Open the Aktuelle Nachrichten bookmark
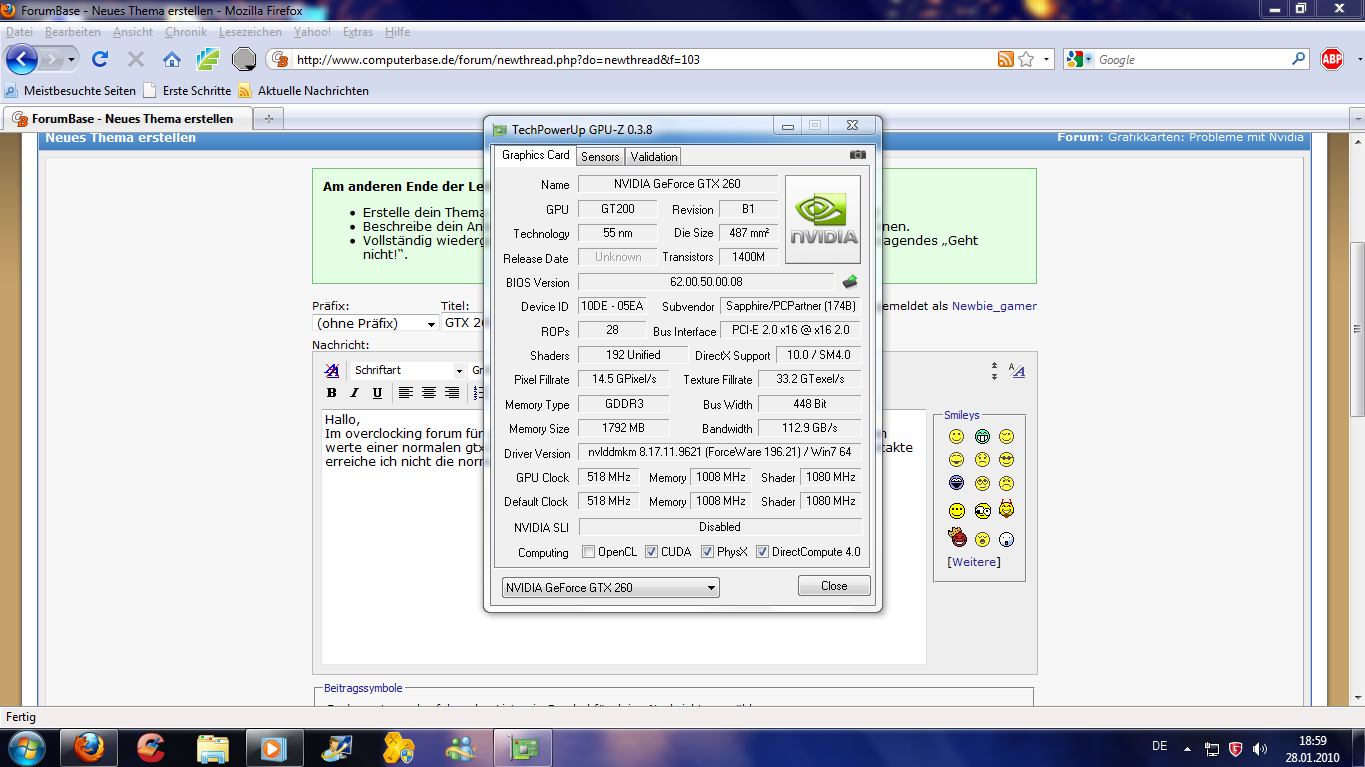This screenshot has height=767, width=1365. point(303,90)
